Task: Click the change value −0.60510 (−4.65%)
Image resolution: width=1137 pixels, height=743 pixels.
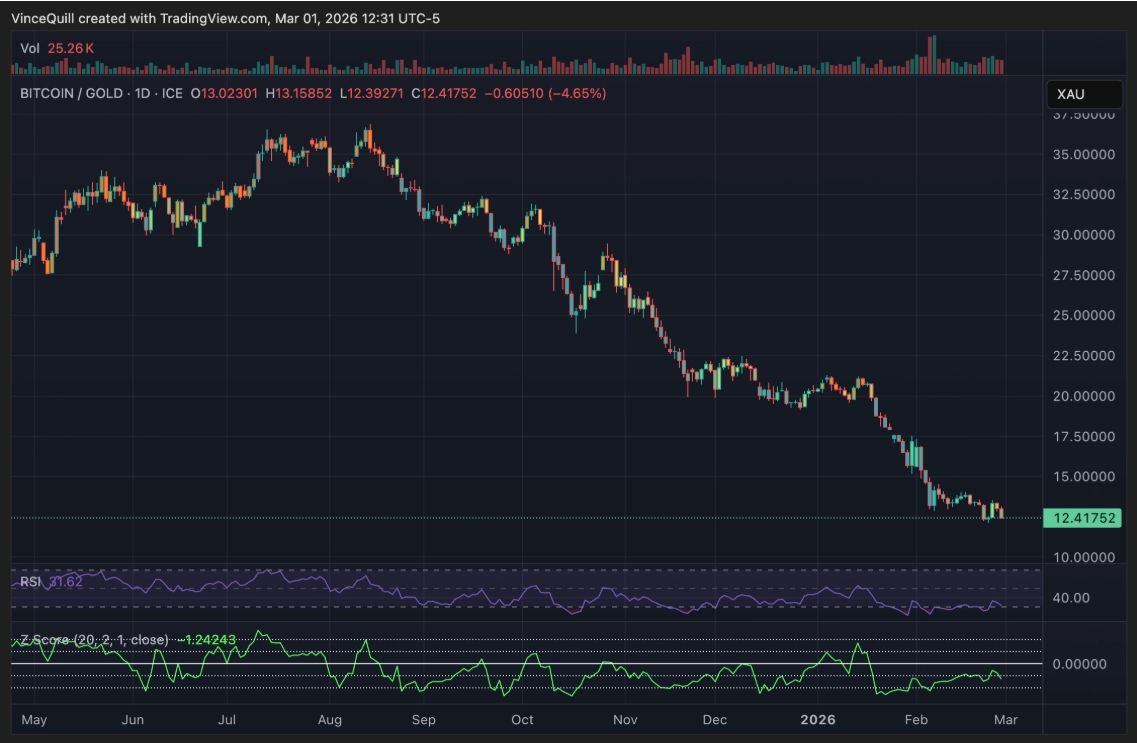Action: (545, 94)
